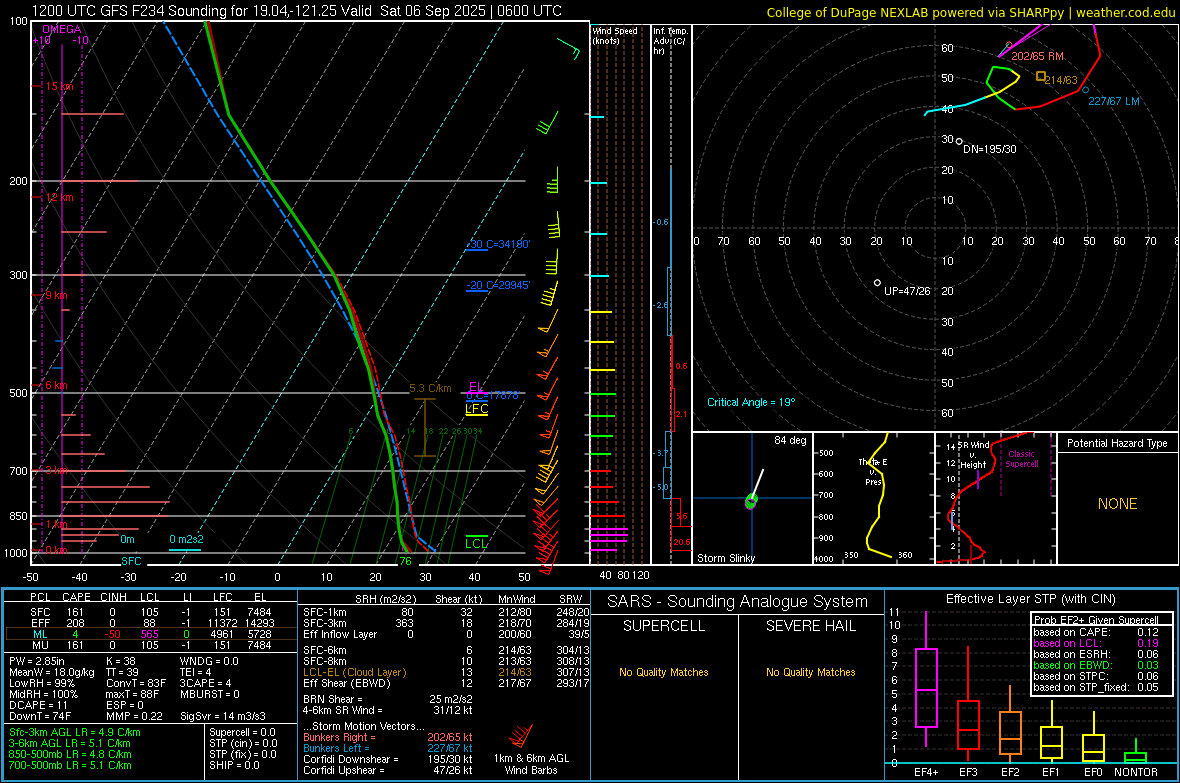Click the '84 deg' Storm Slinky value
This screenshot has height=783, width=1180.
pos(790,440)
